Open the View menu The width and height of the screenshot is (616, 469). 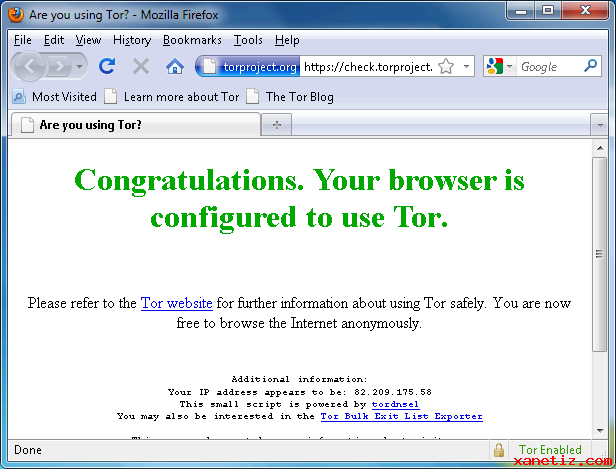pos(88,40)
